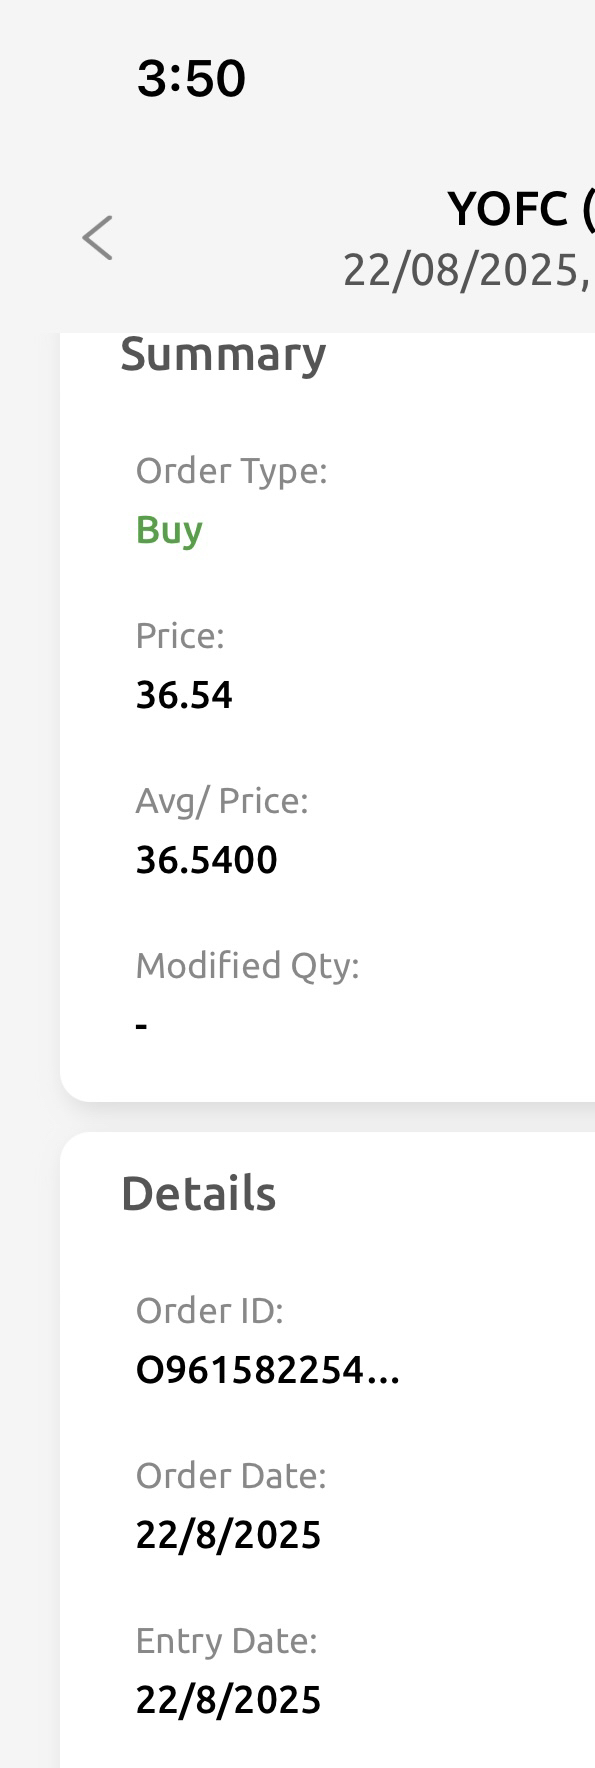Image resolution: width=595 pixels, height=1768 pixels.
Task: Tap the green Buy value
Action: (169, 530)
